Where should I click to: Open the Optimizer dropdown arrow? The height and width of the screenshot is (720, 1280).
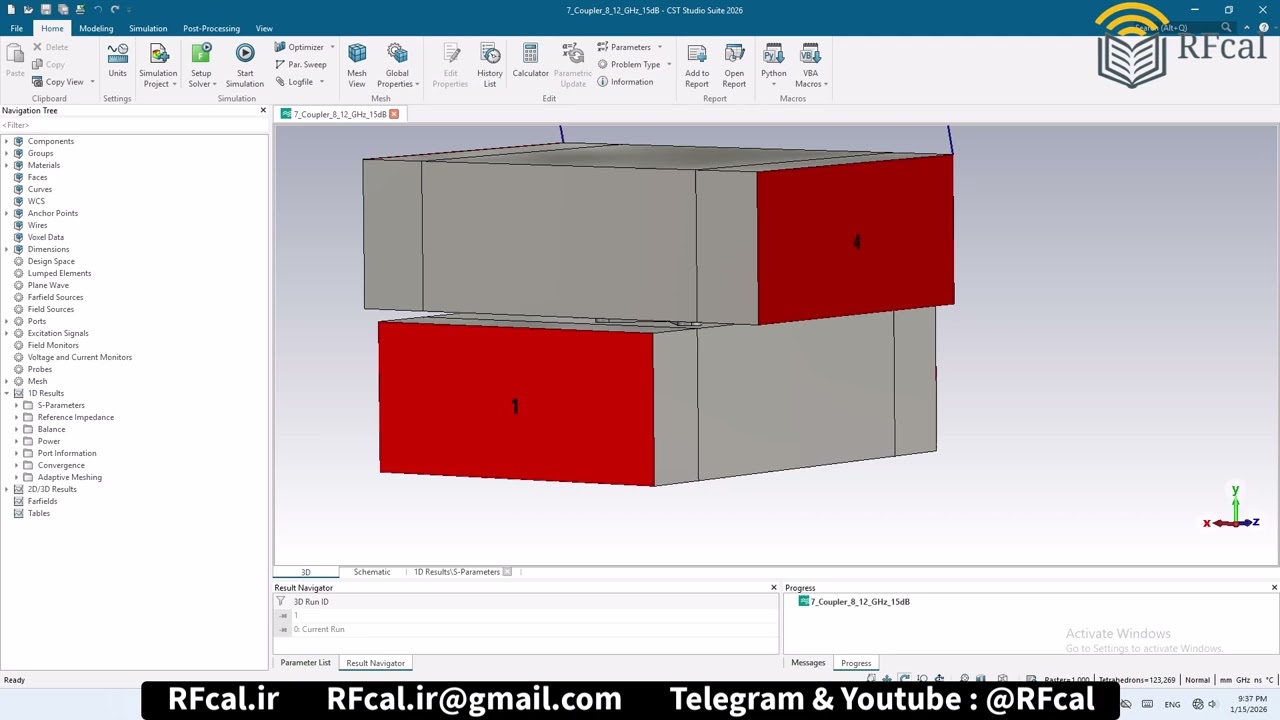click(332, 47)
